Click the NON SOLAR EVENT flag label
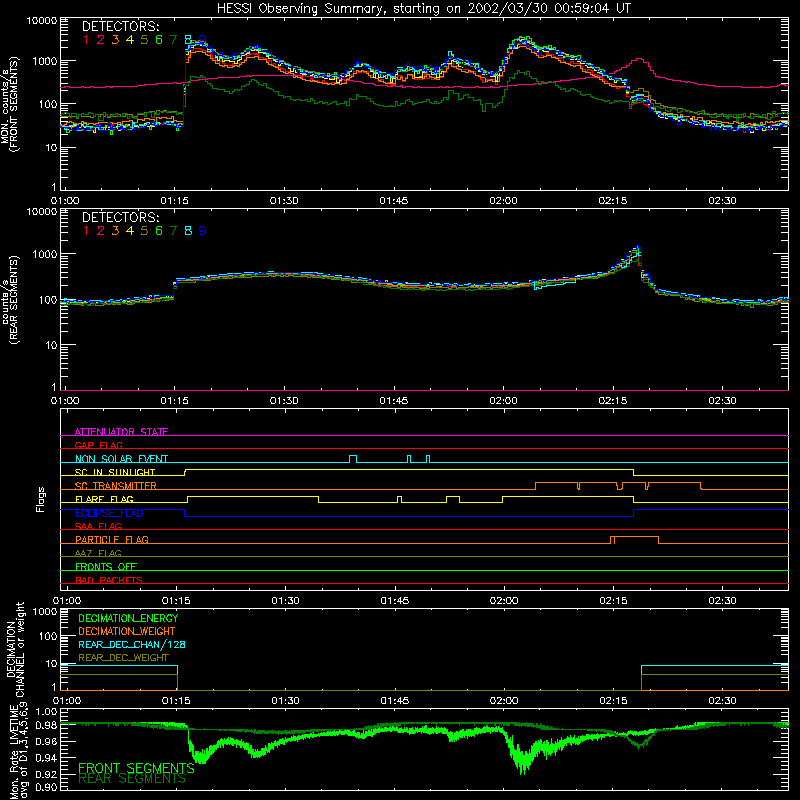 tap(121, 459)
